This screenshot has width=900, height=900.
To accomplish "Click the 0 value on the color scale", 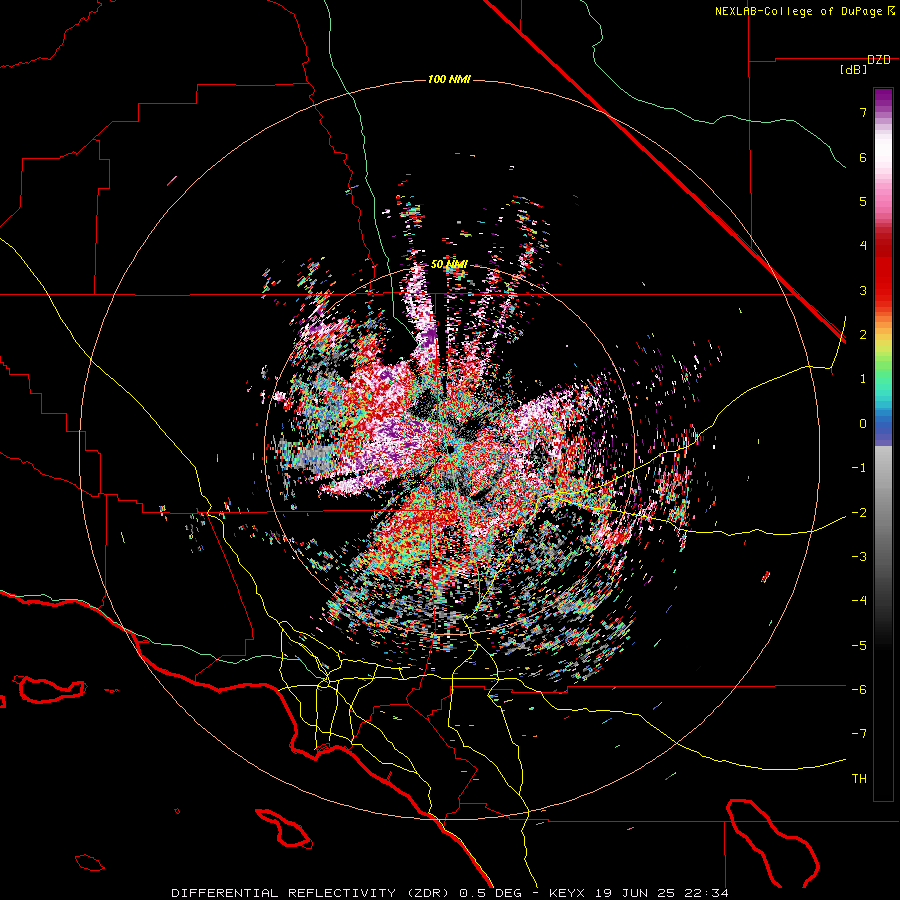I will 863,424.
